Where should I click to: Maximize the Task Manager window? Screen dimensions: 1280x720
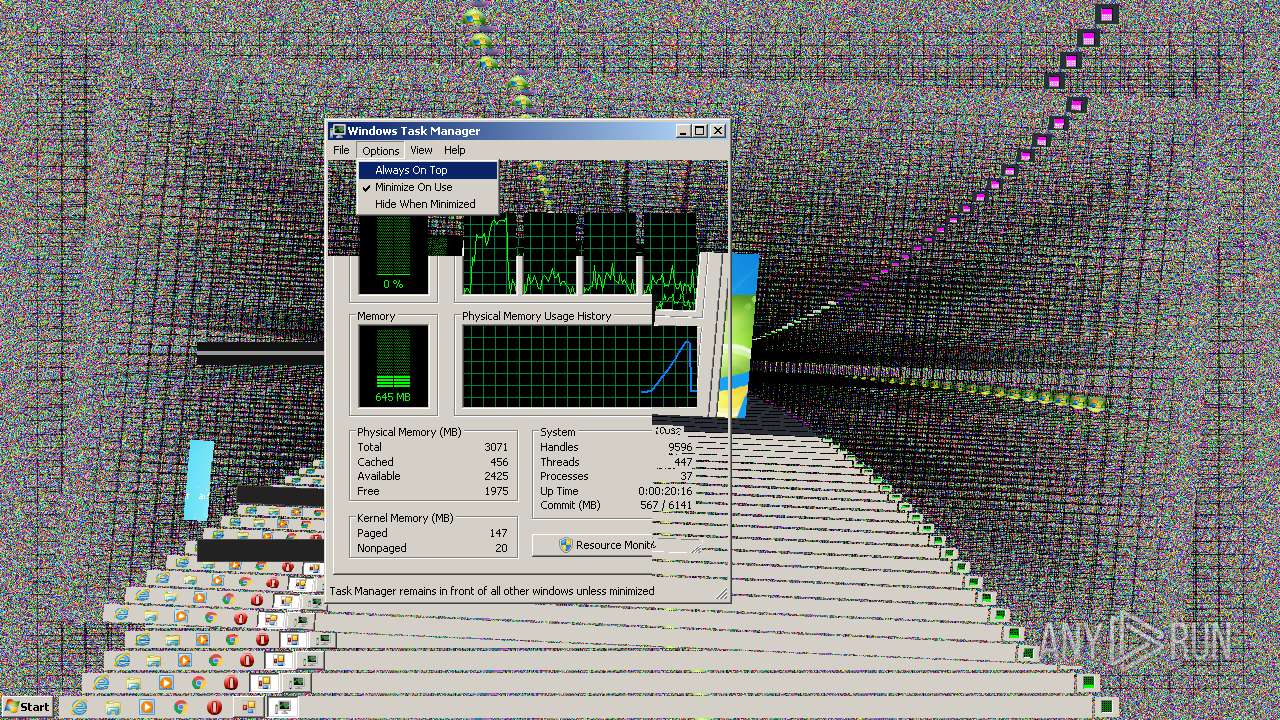coord(699,131)
